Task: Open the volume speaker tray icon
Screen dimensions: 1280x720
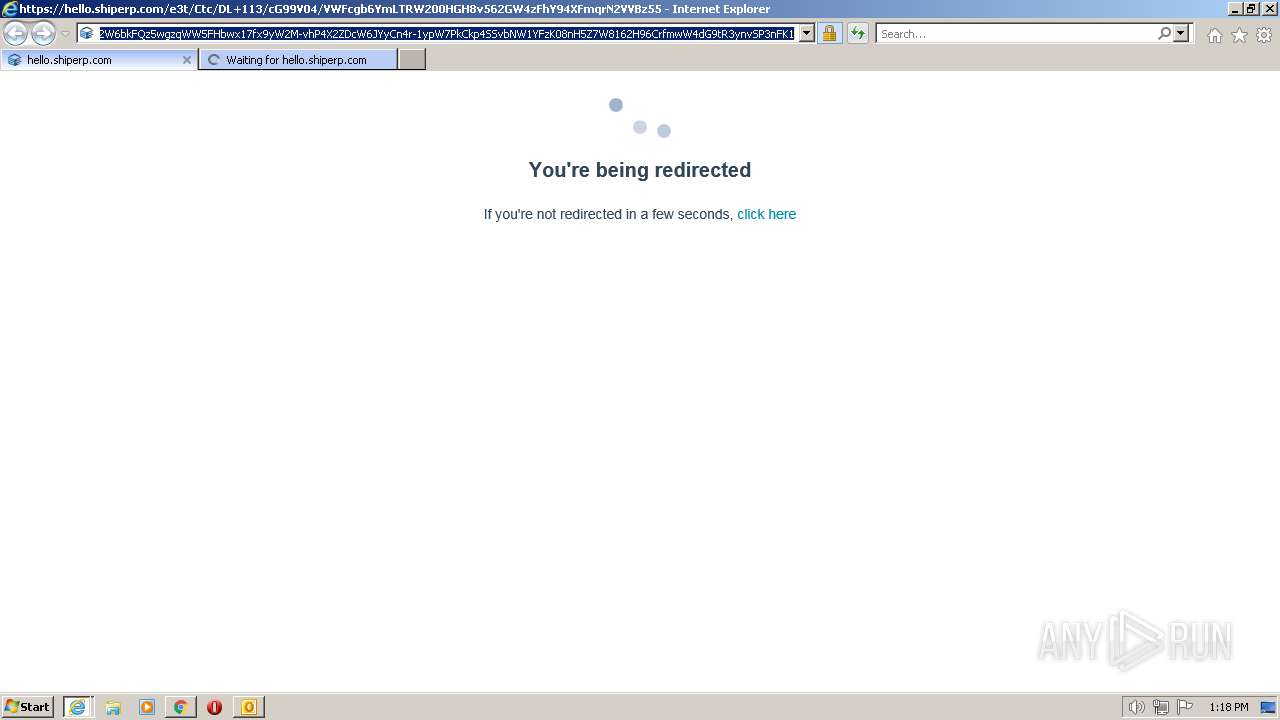Action: tap(1137, 707)
